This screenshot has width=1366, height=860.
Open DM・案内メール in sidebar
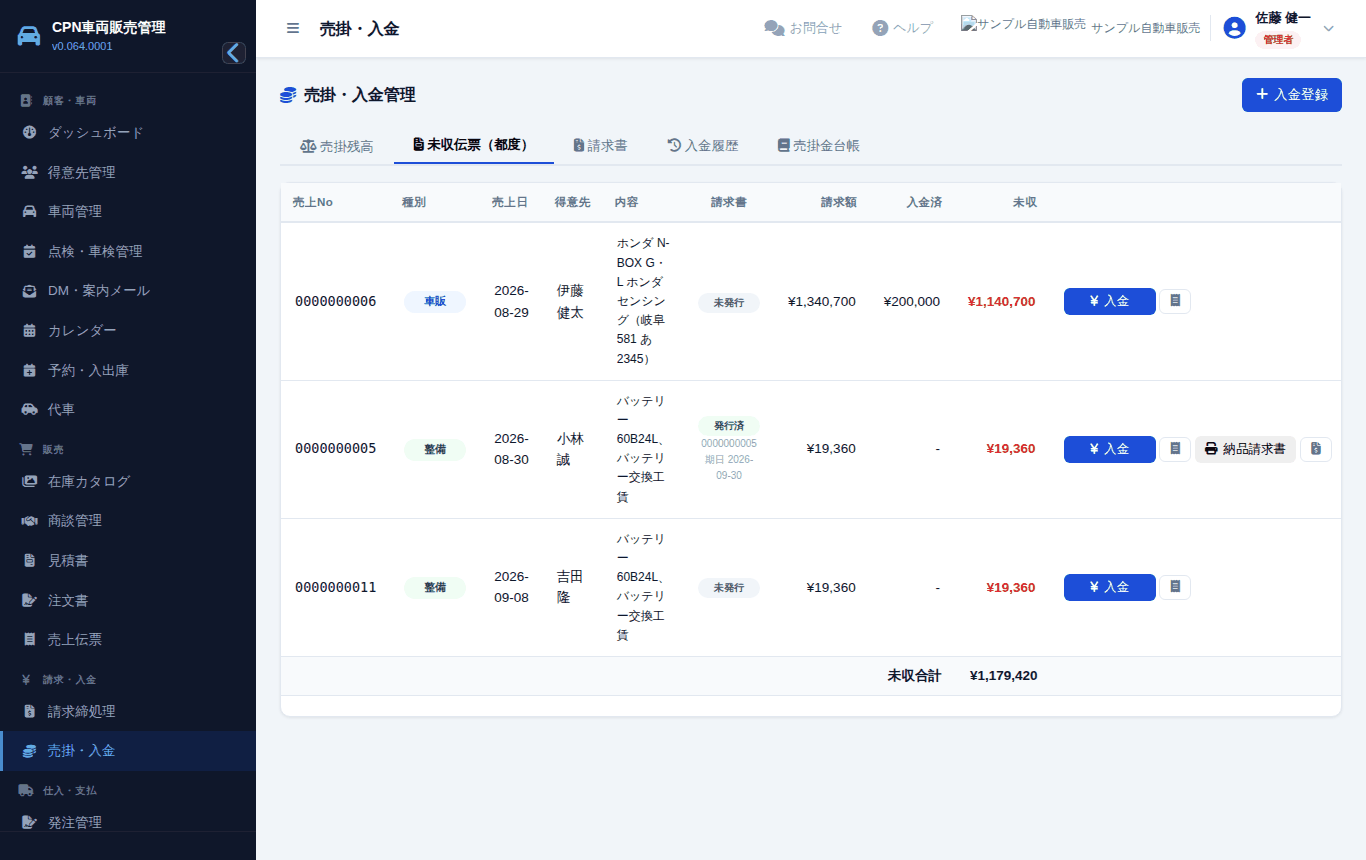128,291
